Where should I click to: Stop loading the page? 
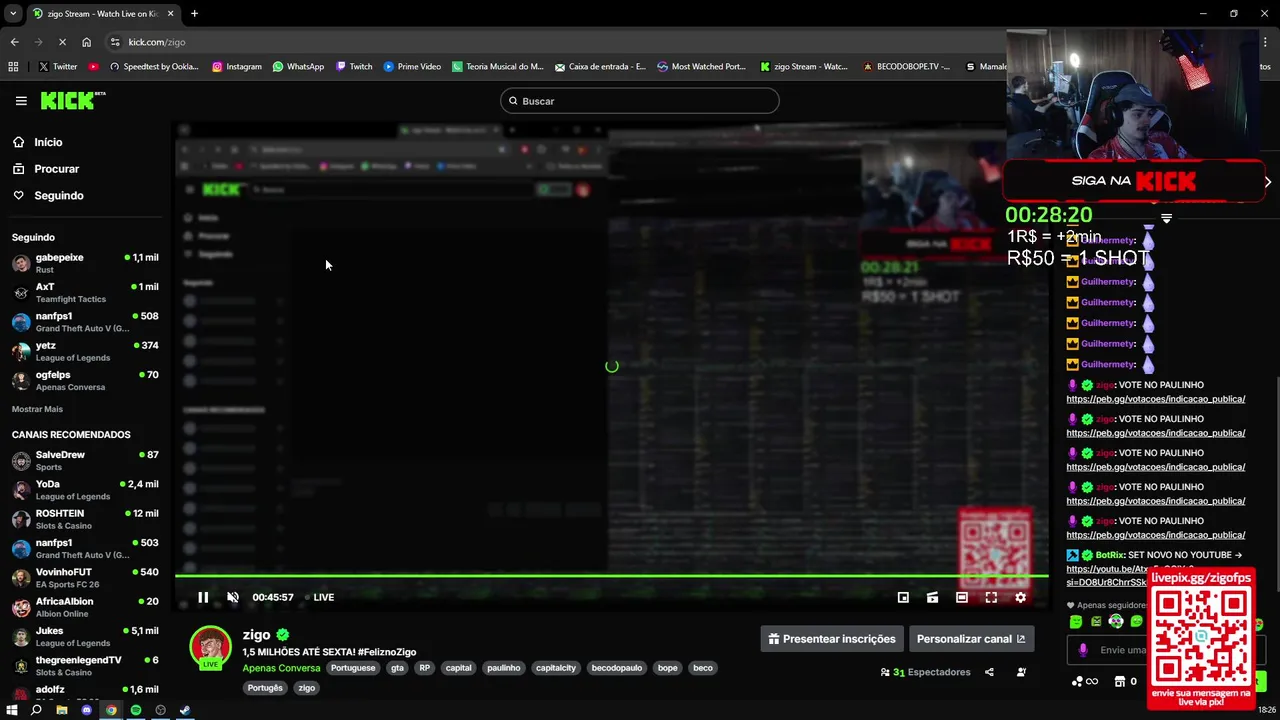point(62,42)
